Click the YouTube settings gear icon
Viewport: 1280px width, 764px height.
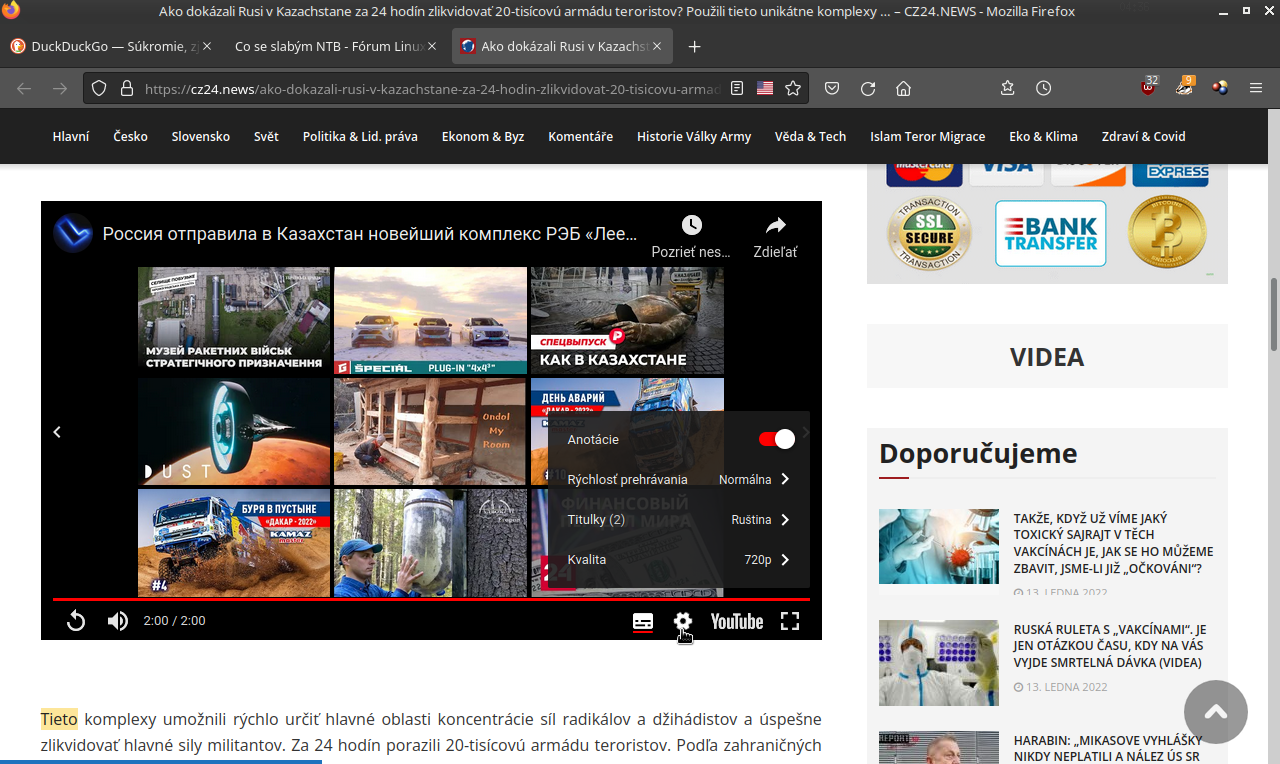[683, 621]
